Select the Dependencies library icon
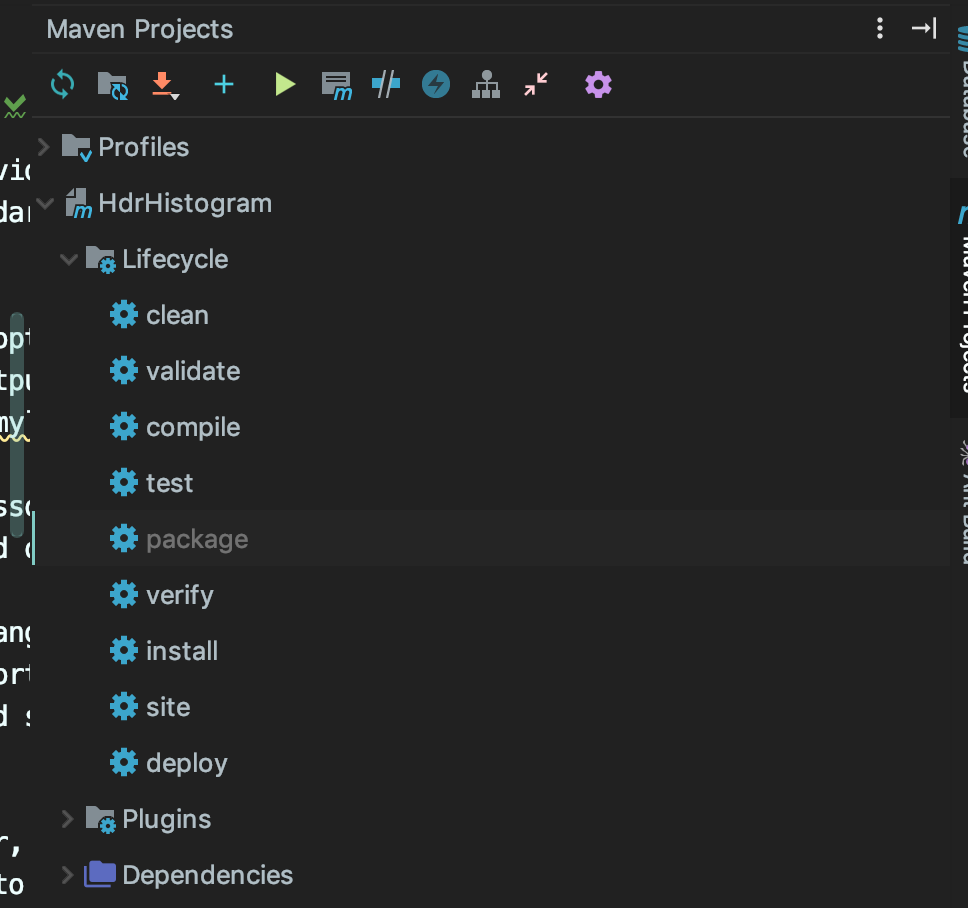This screenshot has height=908, width=968. click(x=100, y=875)
